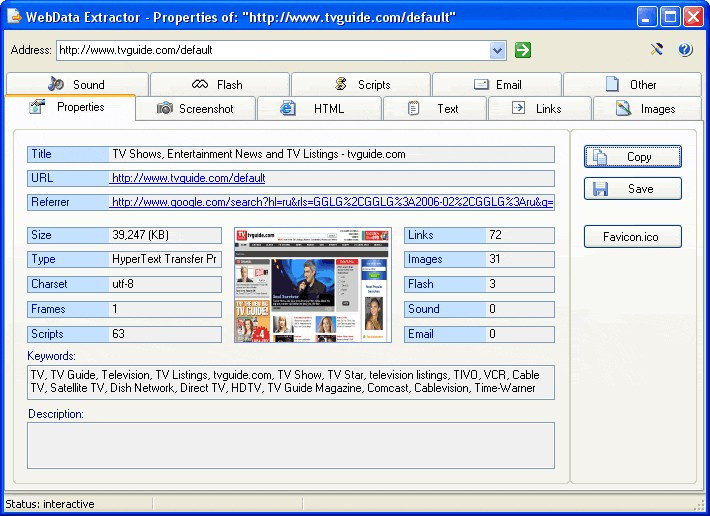
Task: Click the empty Description text box
Action: point(291,445)
